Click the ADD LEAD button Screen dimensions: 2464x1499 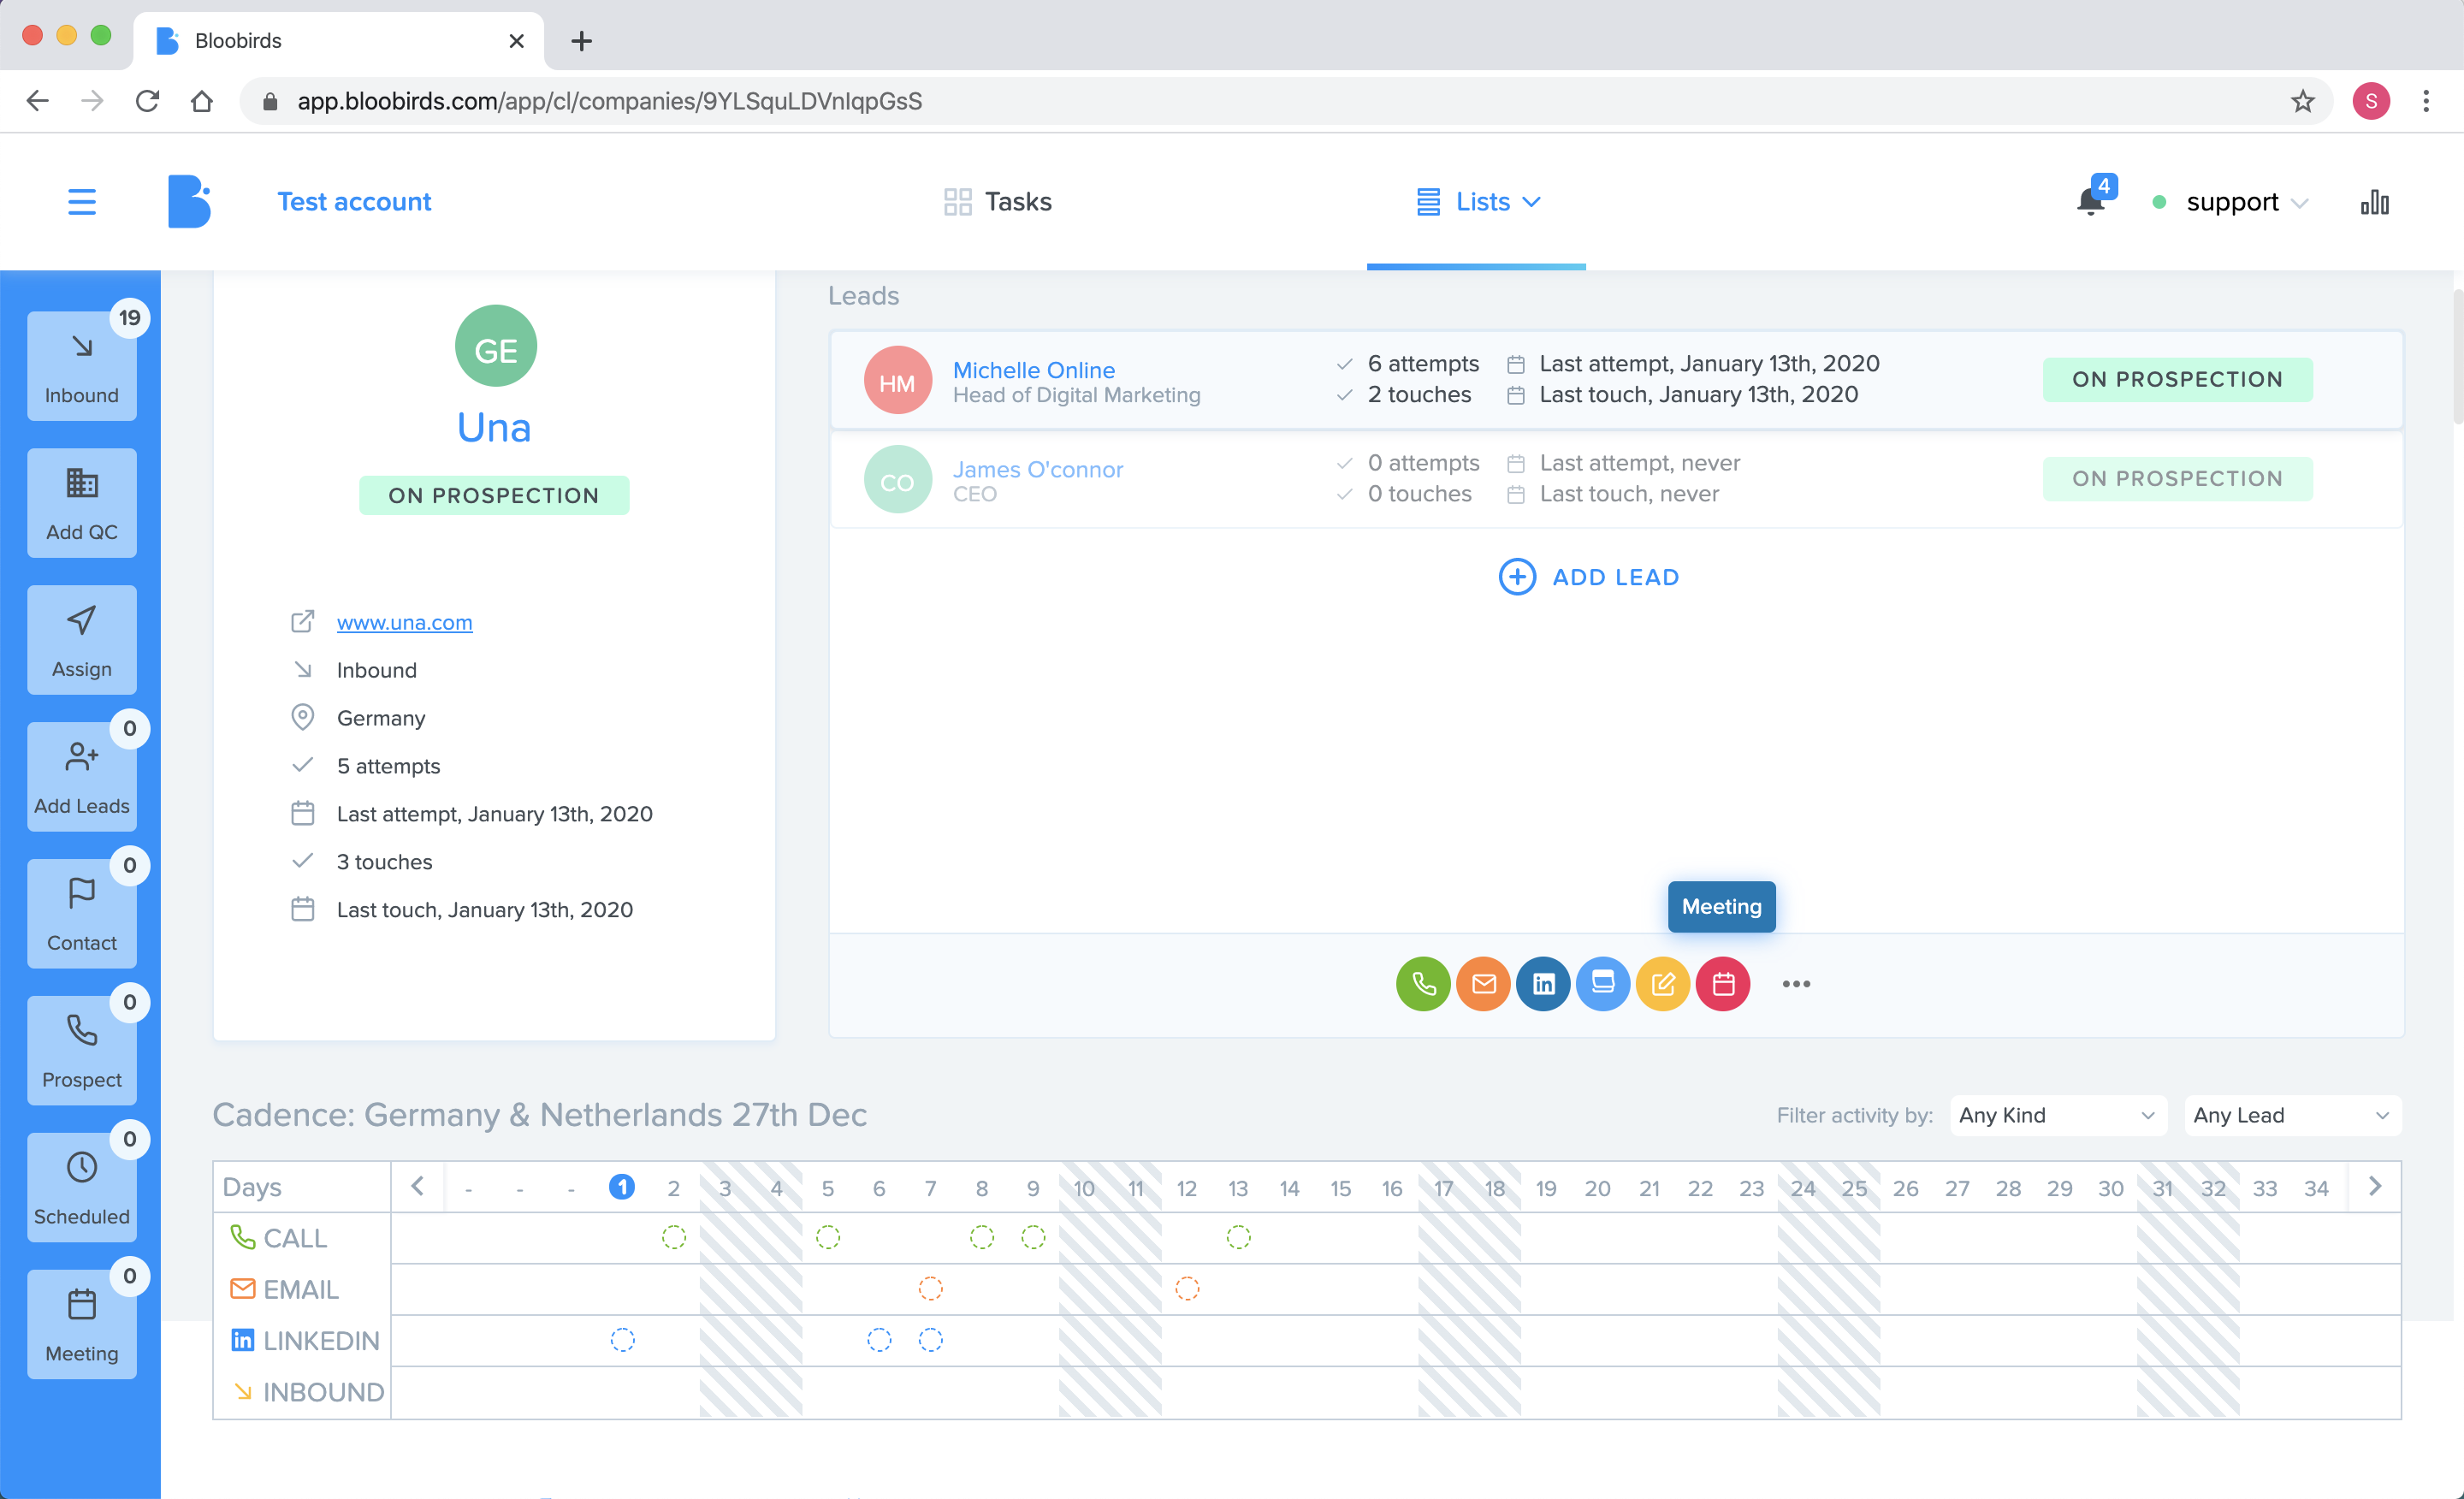(1589, 577)
